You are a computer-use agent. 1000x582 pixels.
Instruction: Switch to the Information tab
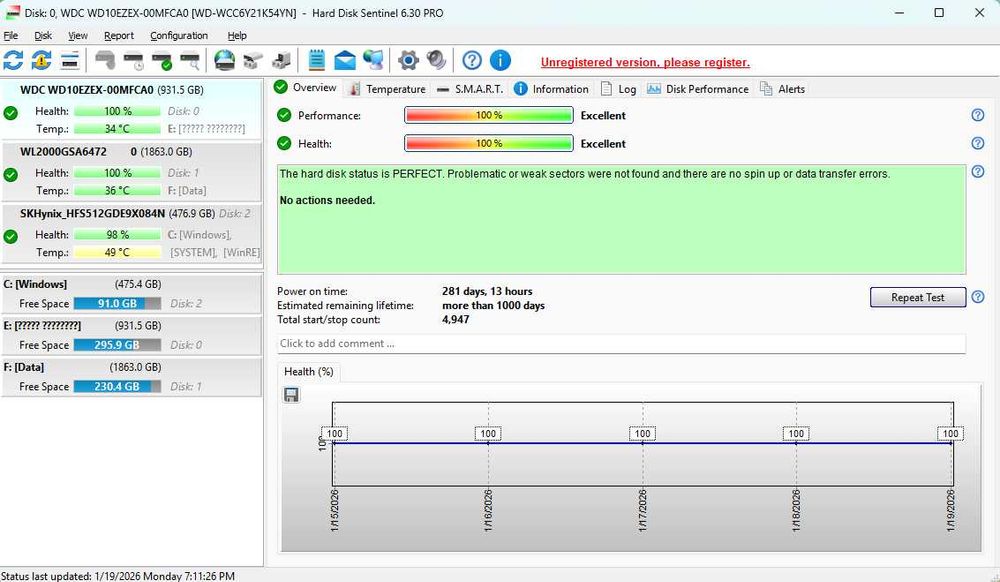point(552,89)
